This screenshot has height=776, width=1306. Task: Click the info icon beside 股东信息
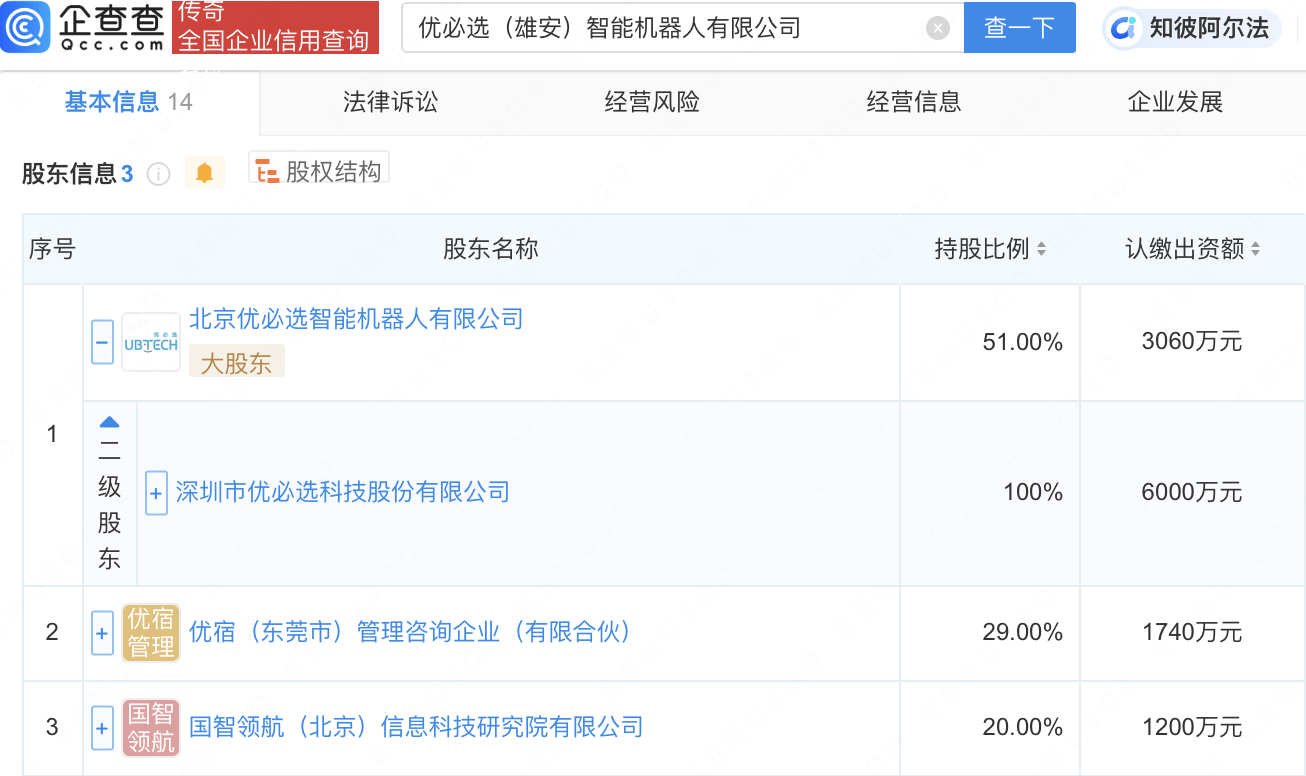coord(158,174)
